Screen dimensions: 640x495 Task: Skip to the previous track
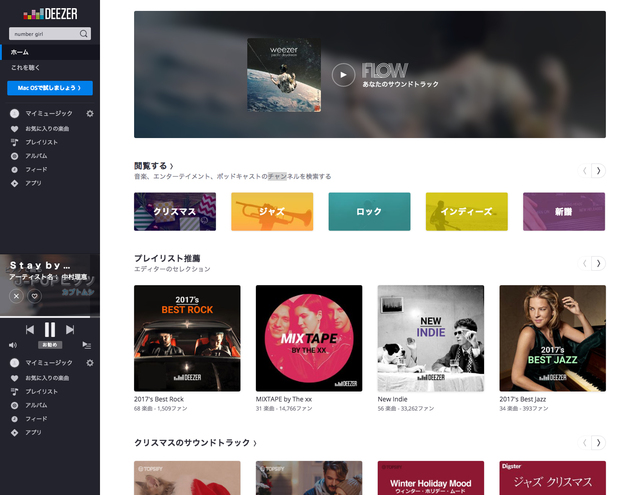click(x=30, y=330)
